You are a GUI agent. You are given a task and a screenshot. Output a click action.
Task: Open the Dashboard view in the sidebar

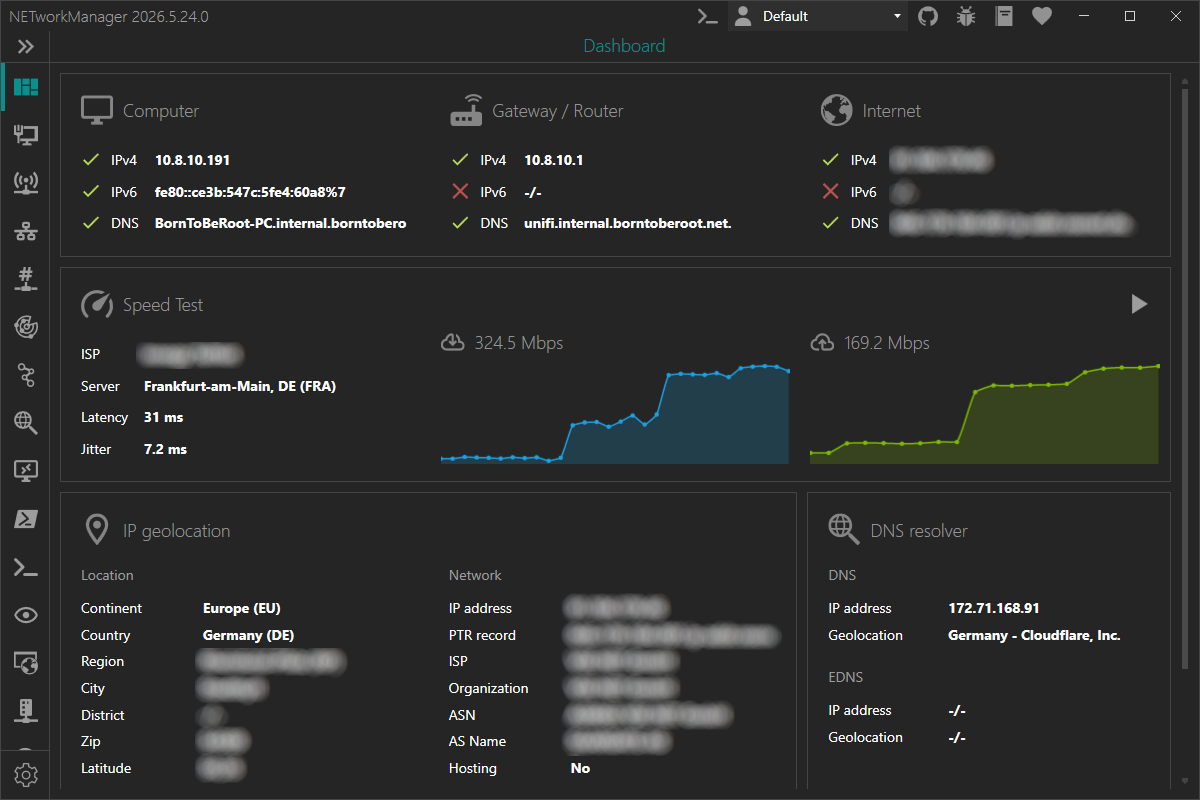(x=26, y=87)
